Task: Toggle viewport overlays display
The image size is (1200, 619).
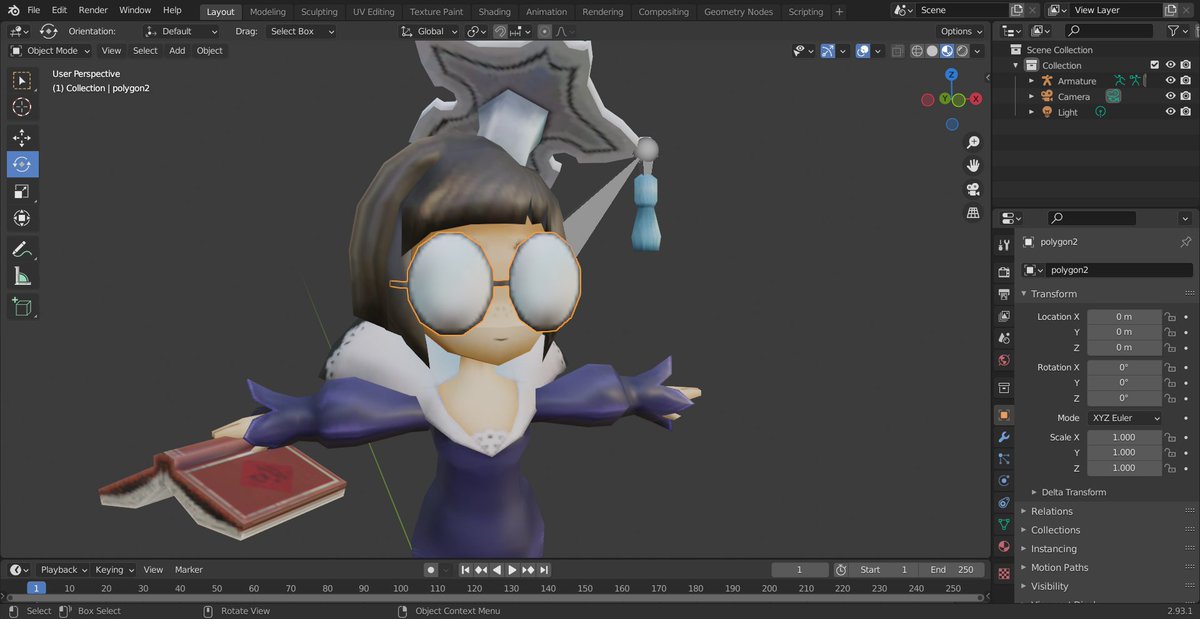Action: [862, 51]
